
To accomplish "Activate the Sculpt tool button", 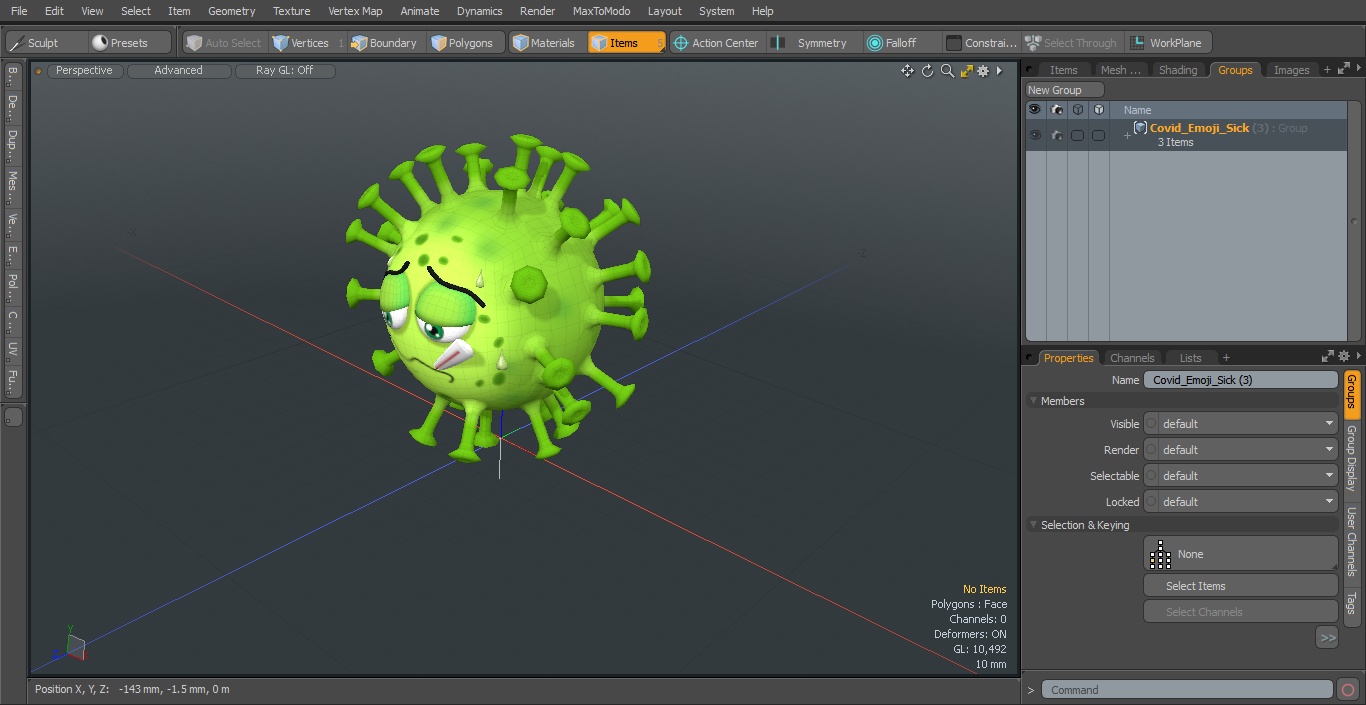I will (x=46, y=43).
